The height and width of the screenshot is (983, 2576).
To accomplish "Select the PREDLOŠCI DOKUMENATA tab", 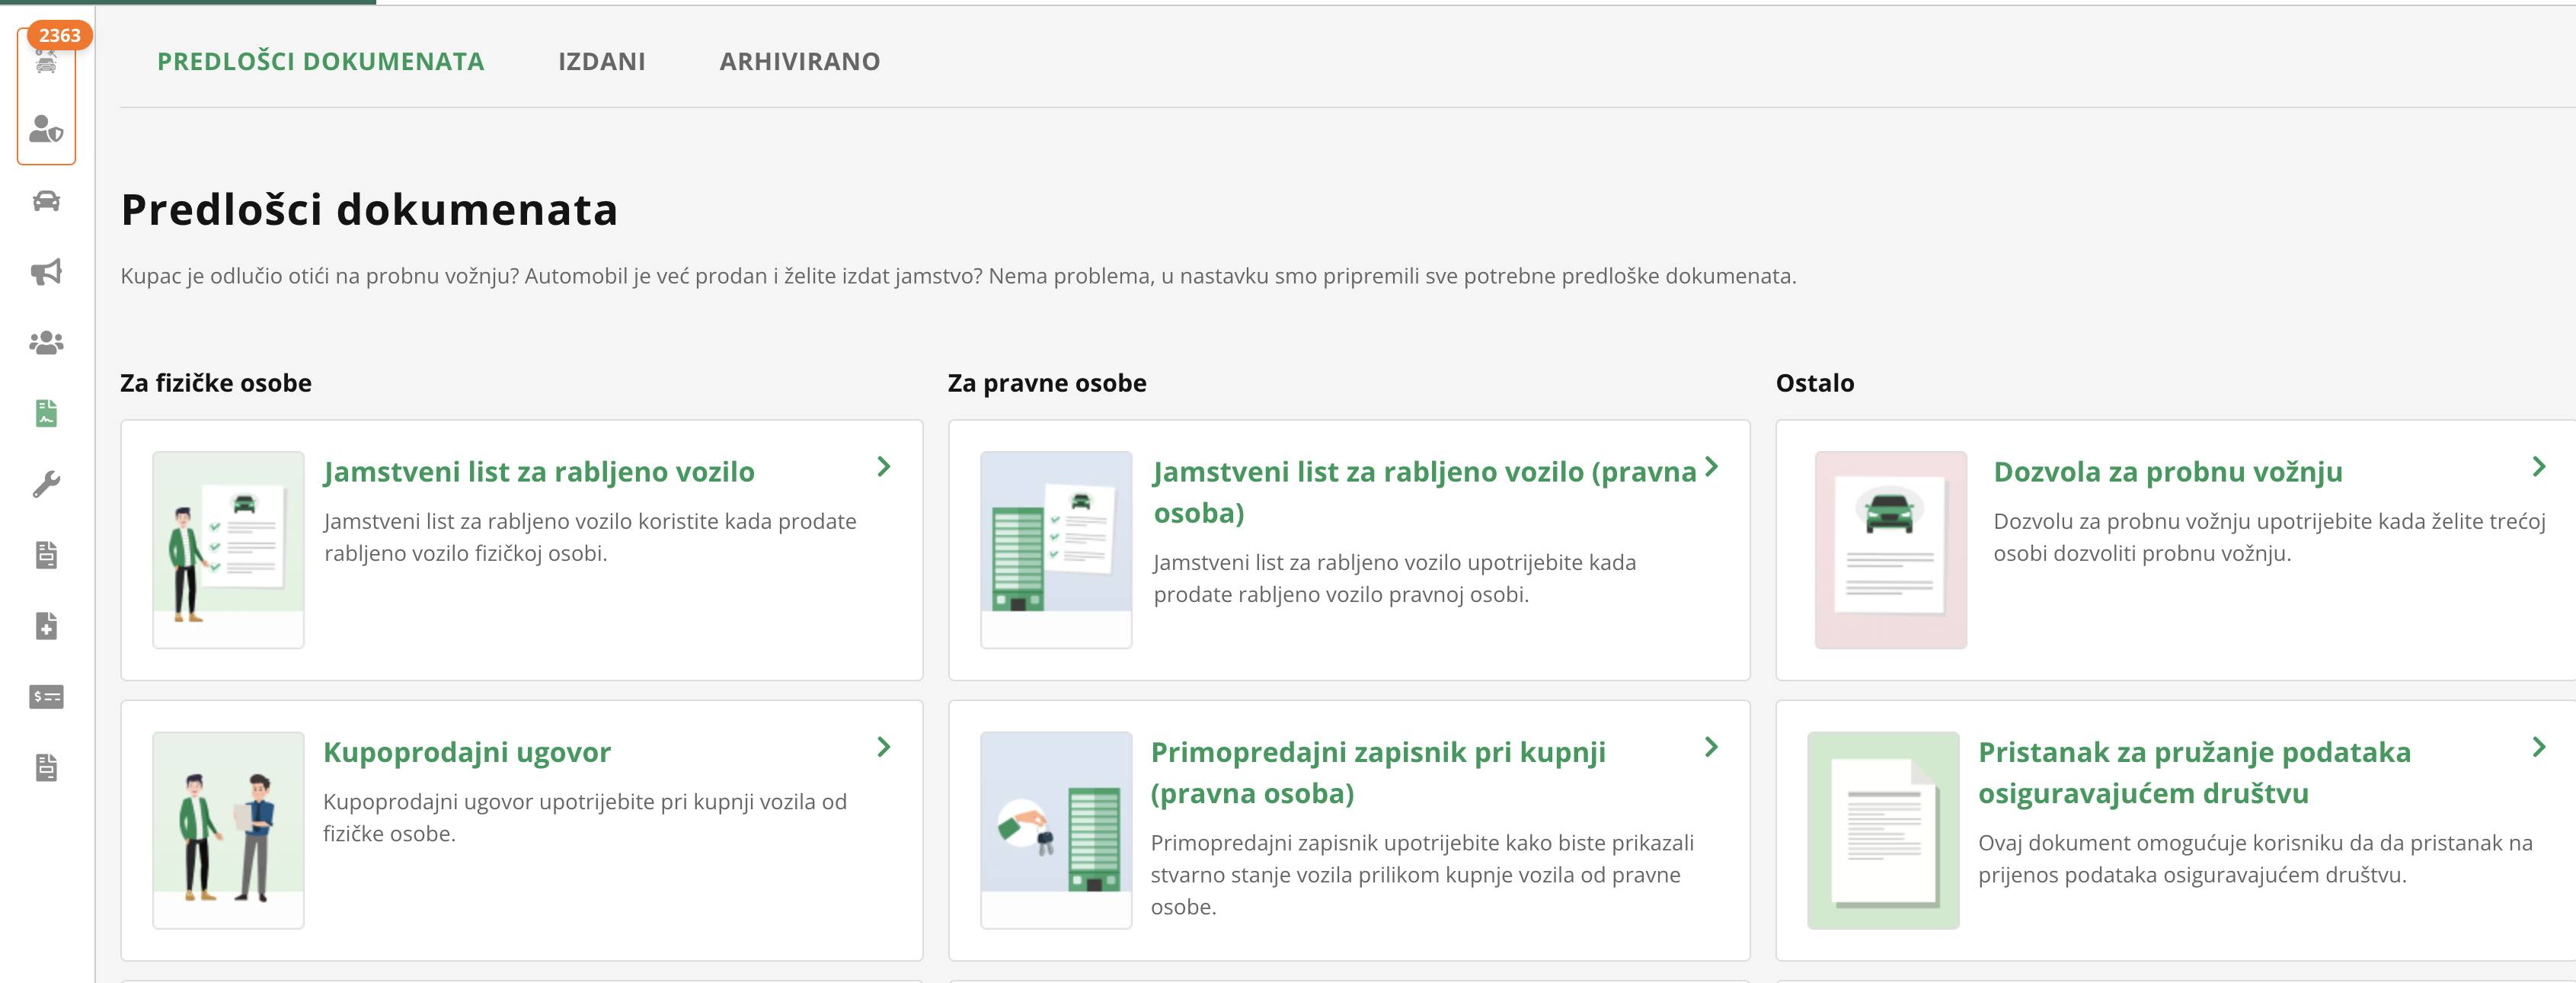I will click(x=320, y=62).
